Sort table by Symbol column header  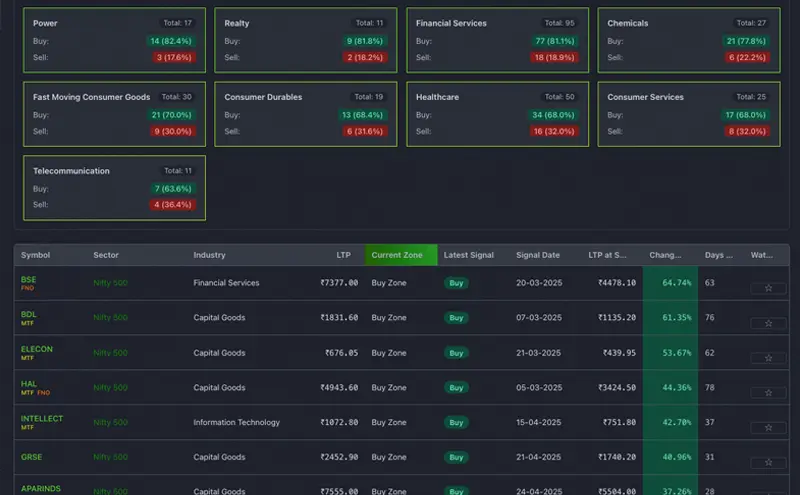coord(36,255)
